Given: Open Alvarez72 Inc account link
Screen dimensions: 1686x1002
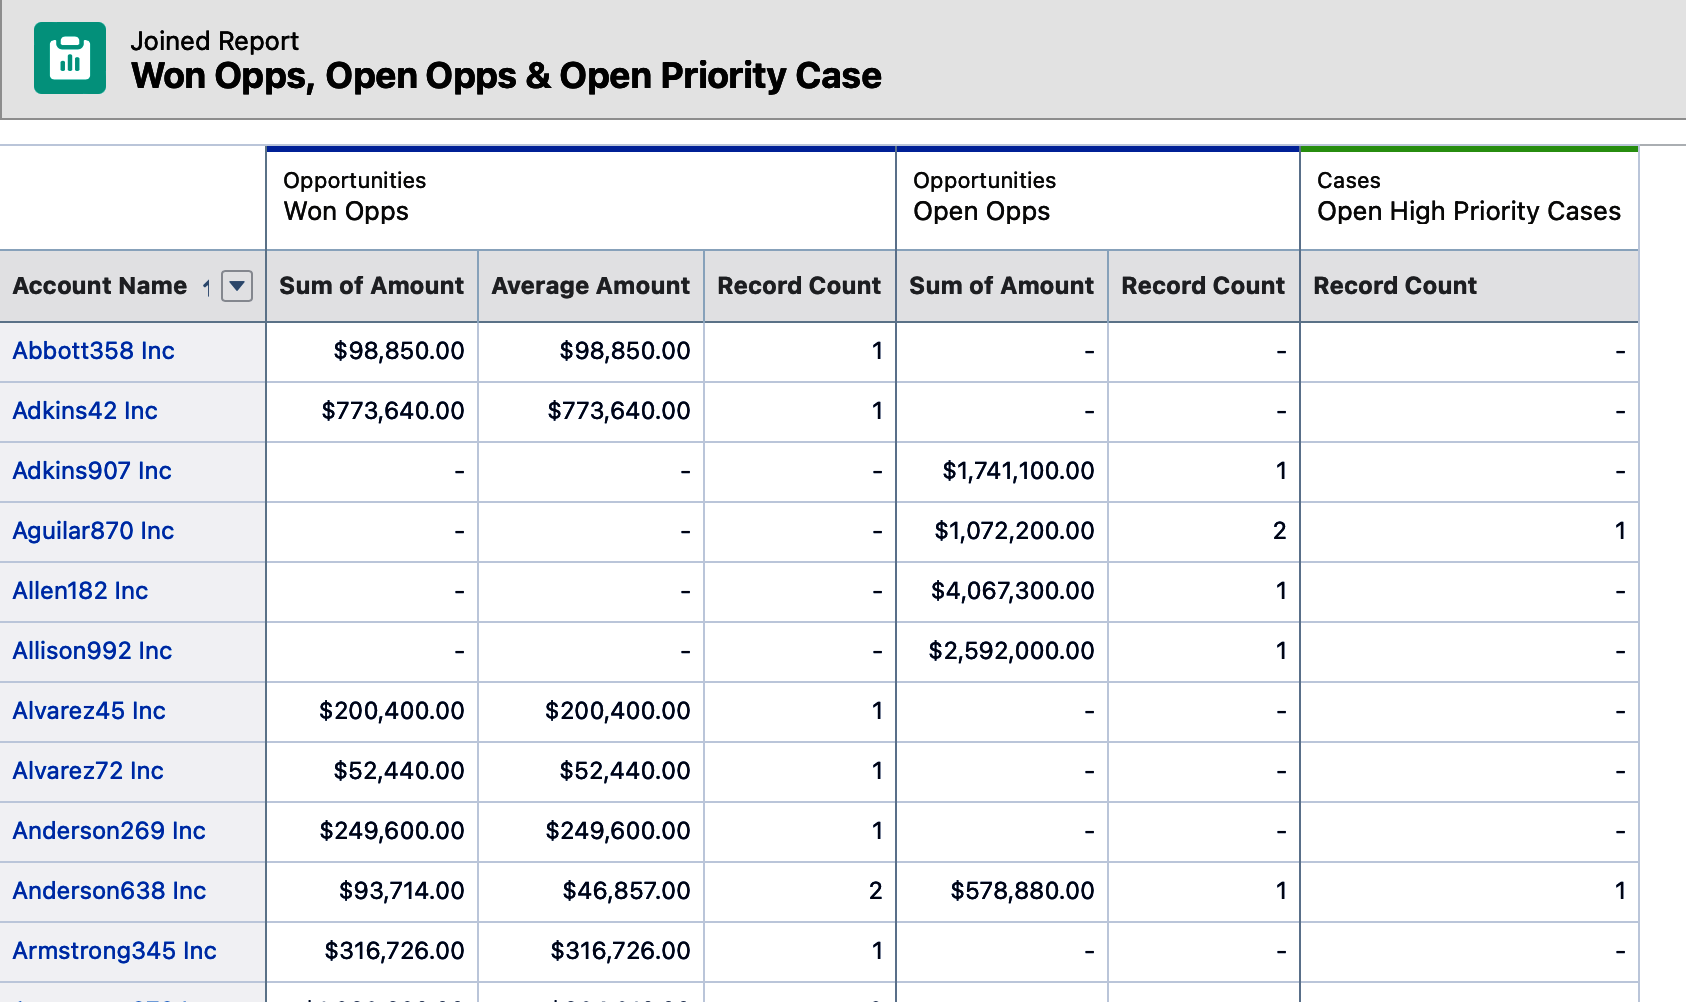Looking at the screenshot, I should pyautogui.click(x=88, y=771).
